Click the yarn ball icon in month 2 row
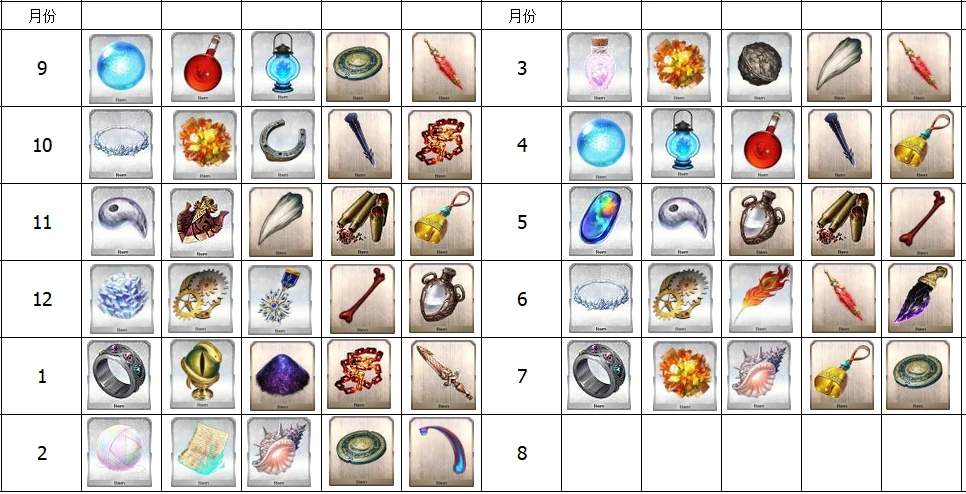 coord(120,453)
